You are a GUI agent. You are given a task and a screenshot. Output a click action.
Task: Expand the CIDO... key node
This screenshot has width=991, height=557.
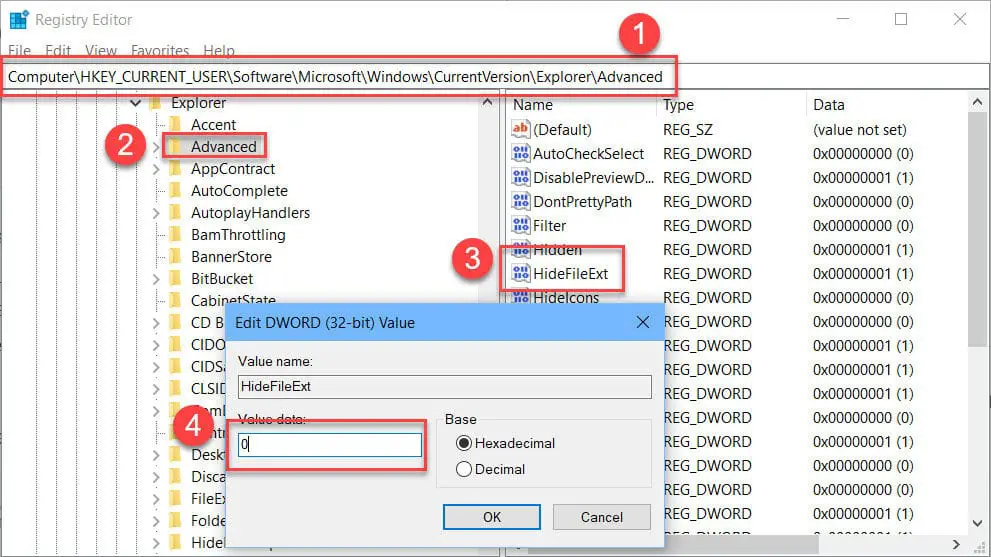pos(155,345)
